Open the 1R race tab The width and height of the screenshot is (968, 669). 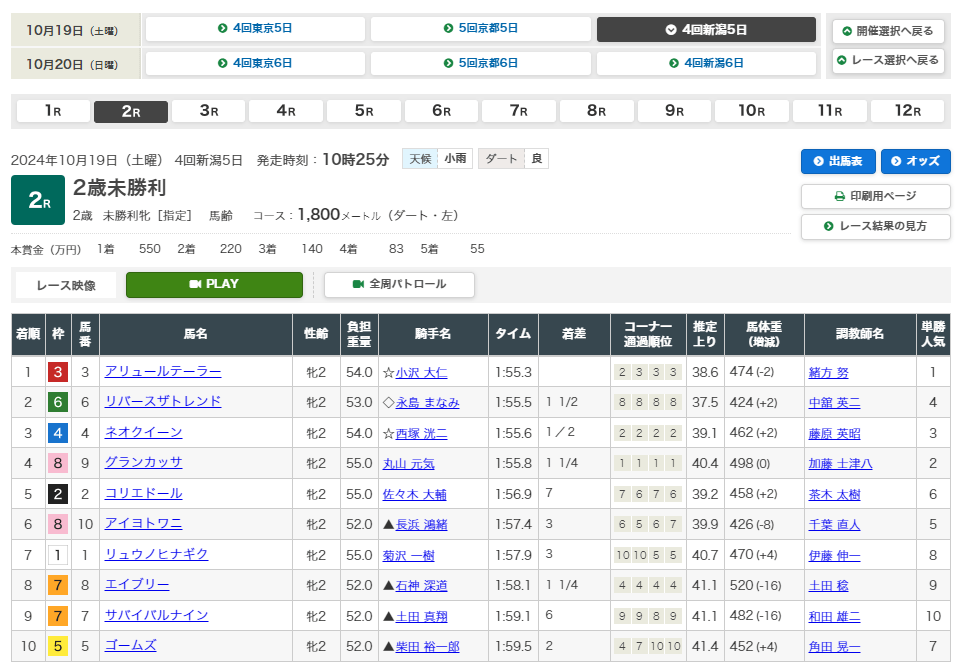(52, 111)
